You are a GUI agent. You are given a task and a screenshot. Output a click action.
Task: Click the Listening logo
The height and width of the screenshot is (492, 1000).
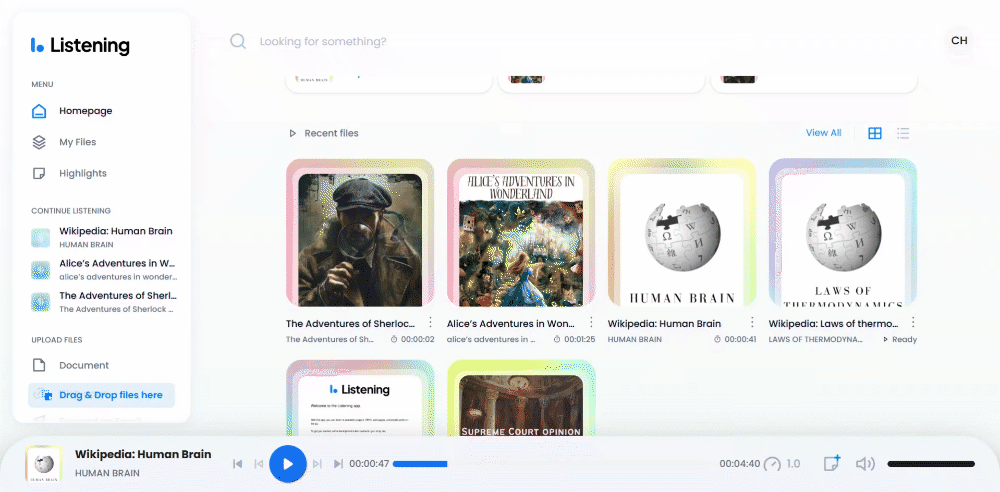pos(80,45)
